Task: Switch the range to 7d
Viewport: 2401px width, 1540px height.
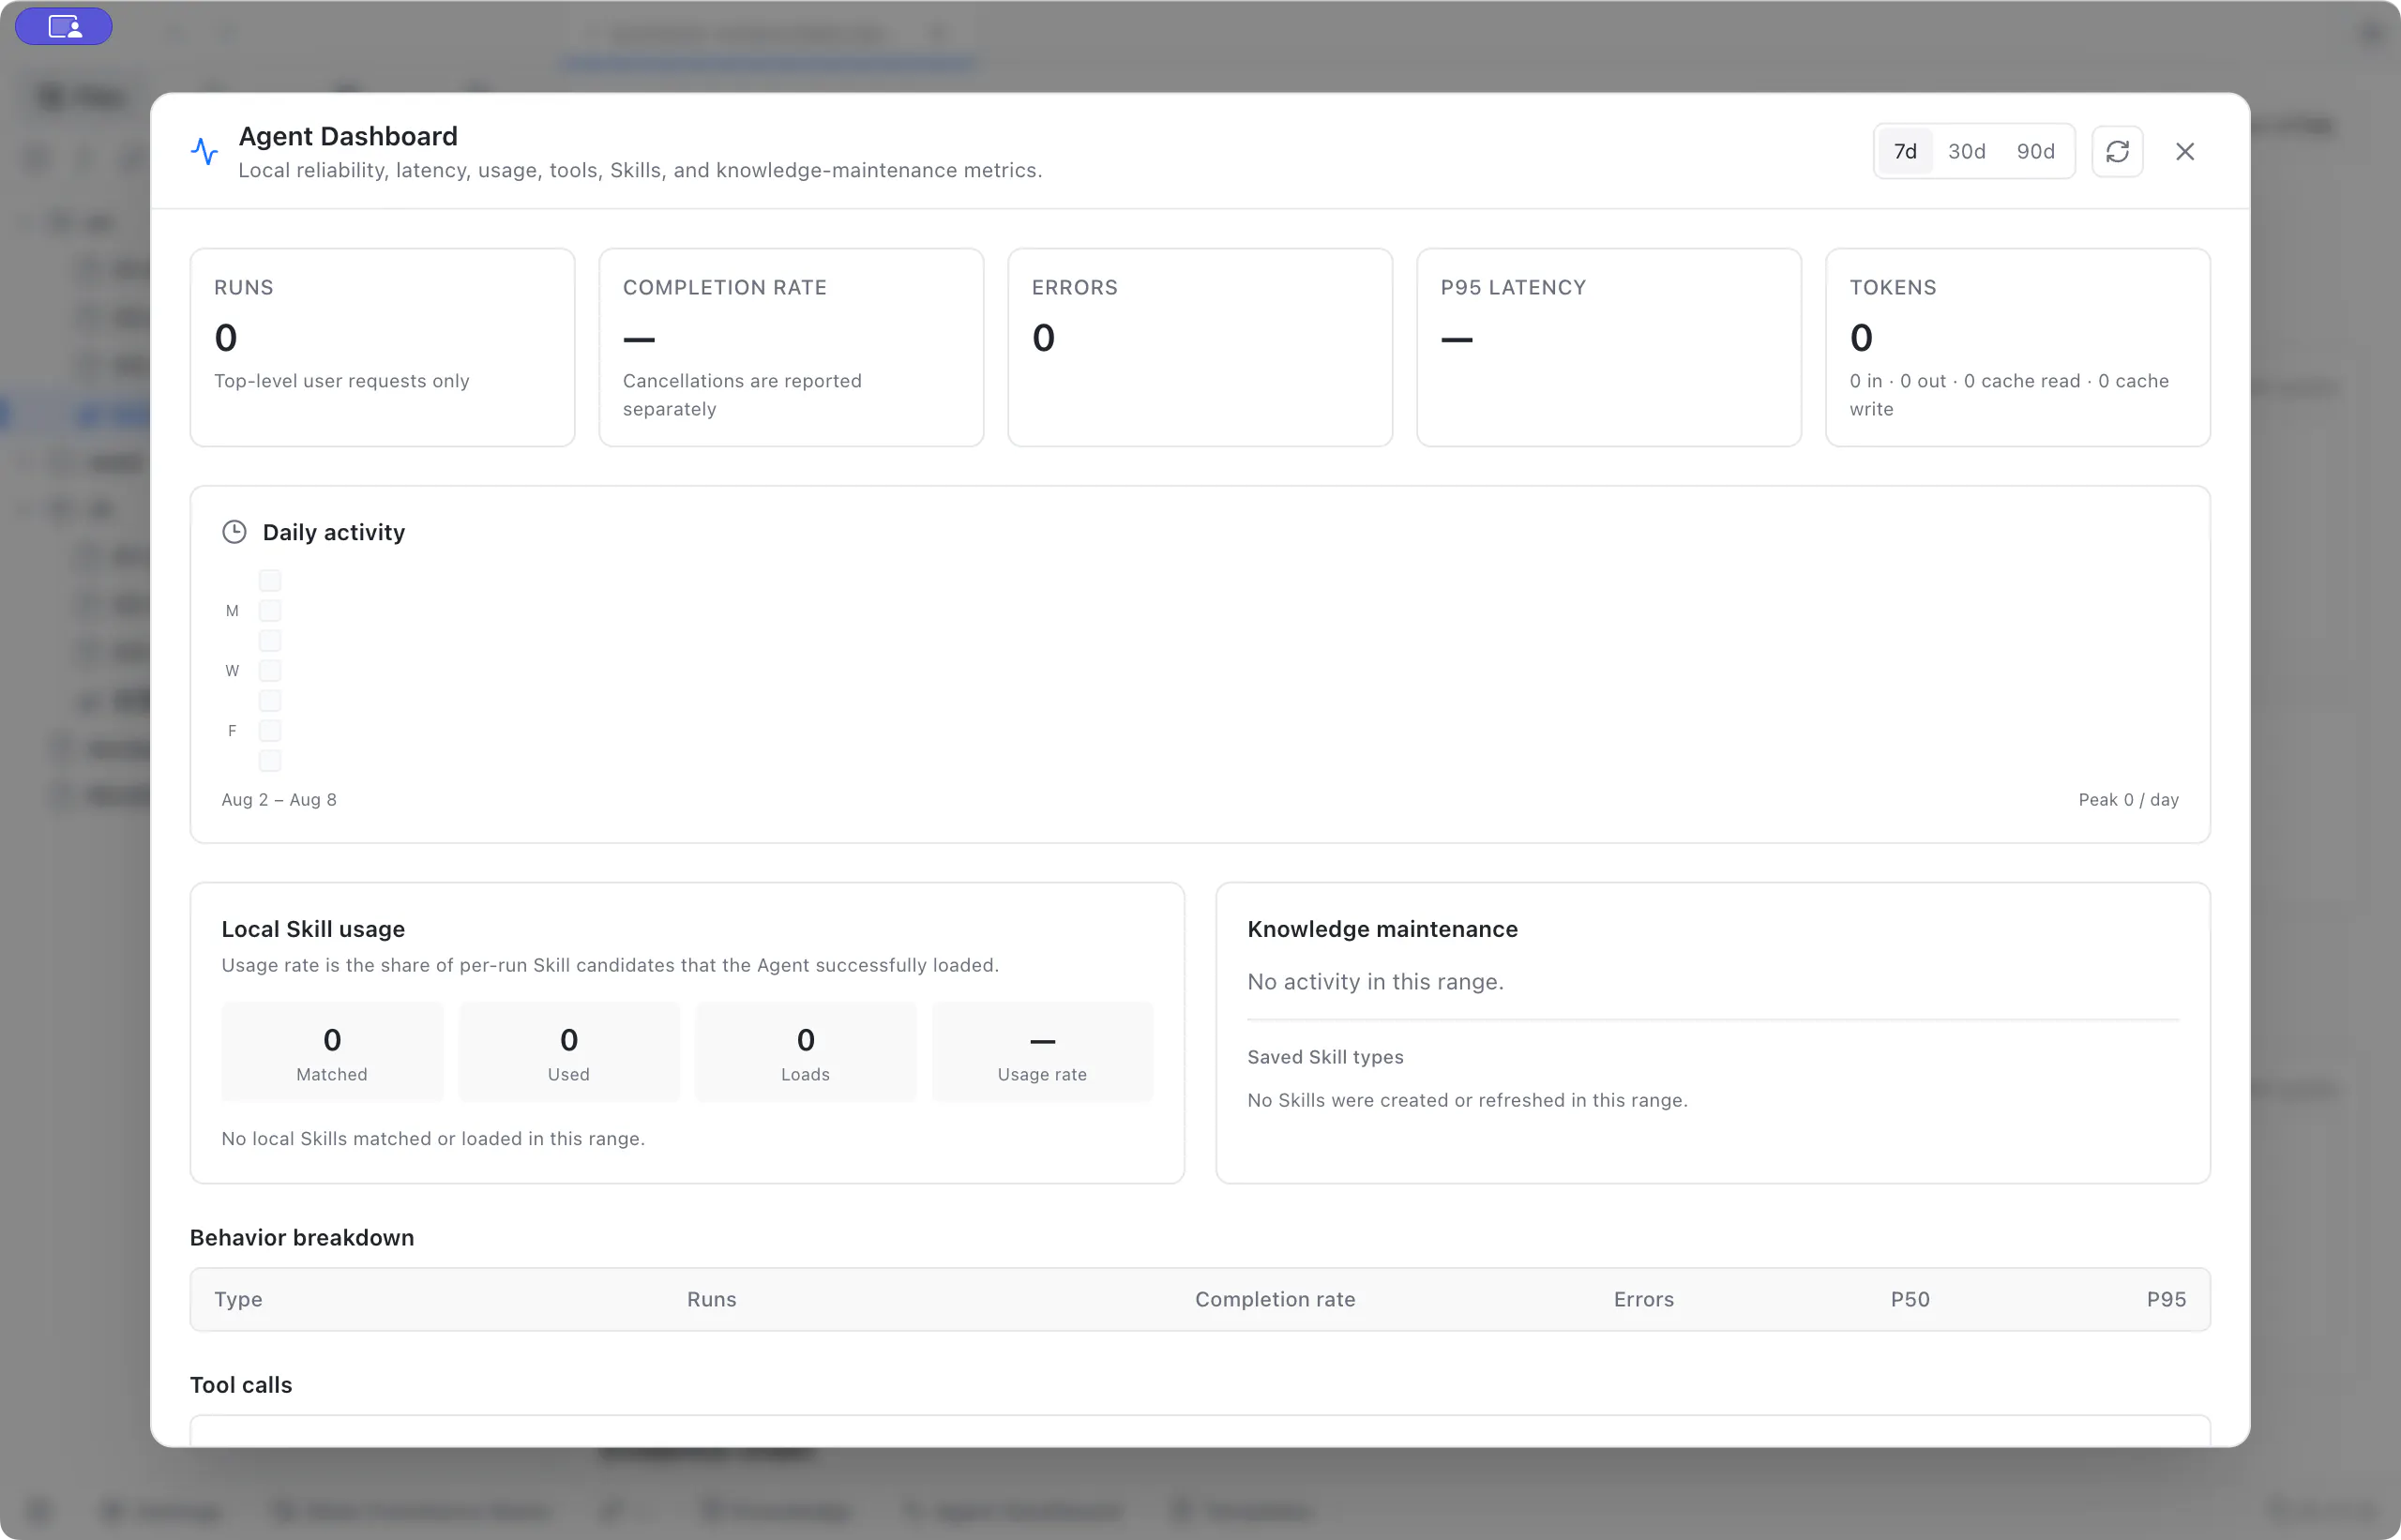Action: pyautogui.click(x=1905, y=151)
